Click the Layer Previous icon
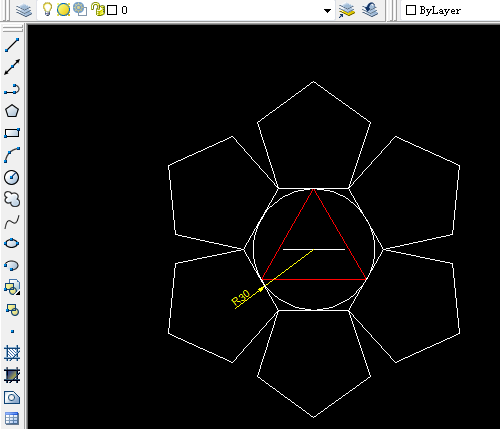Image resolution: width=500 pixels, height=429 pixels. click(x=370, y=10)
